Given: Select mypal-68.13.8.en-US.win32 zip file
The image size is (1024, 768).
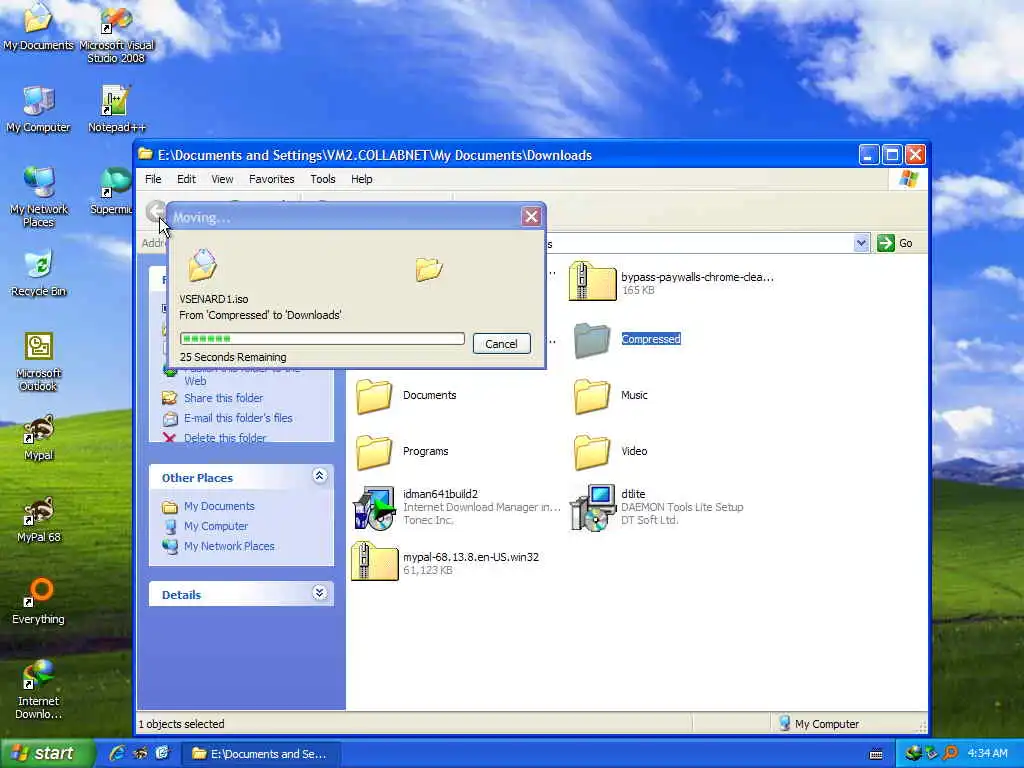Looking at the screenshot, I should (445, 562).
